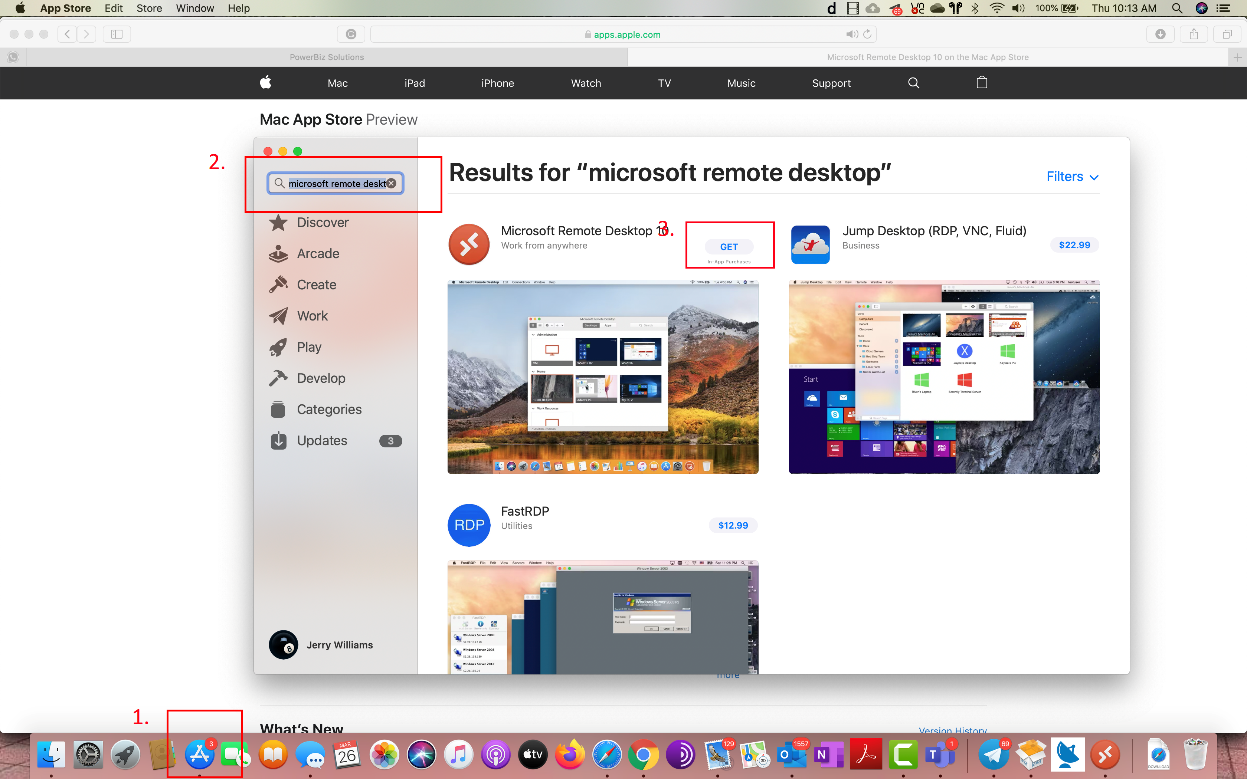Switch to the PowerBiz Solutions tab
This screenshot has width=1247, height=779.
coord(327,57)
